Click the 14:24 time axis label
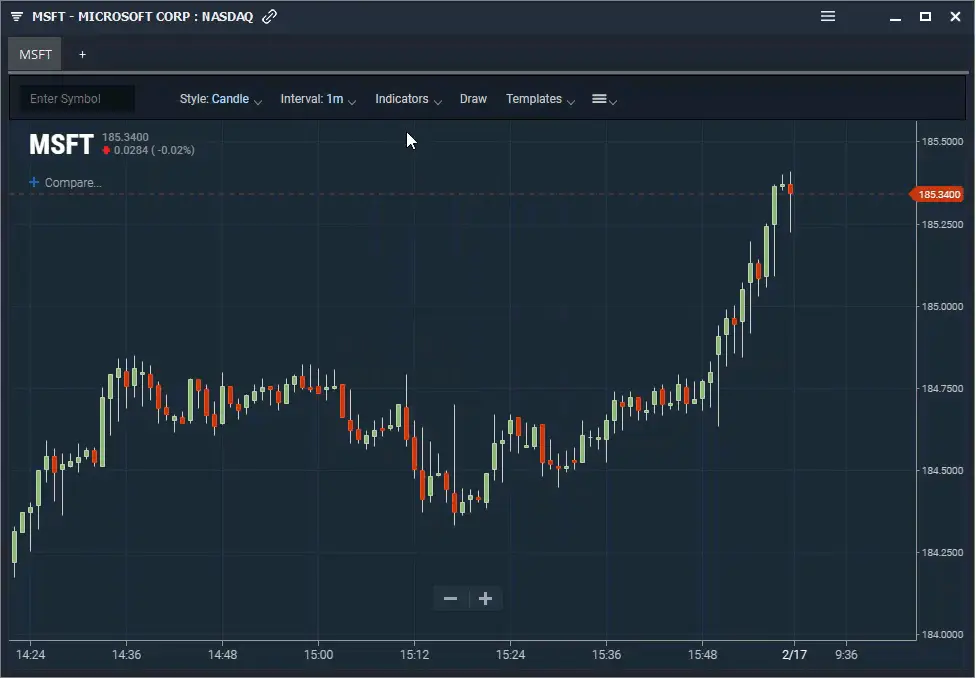The height and width of the screenshot is (678, 976). (30, 654)
